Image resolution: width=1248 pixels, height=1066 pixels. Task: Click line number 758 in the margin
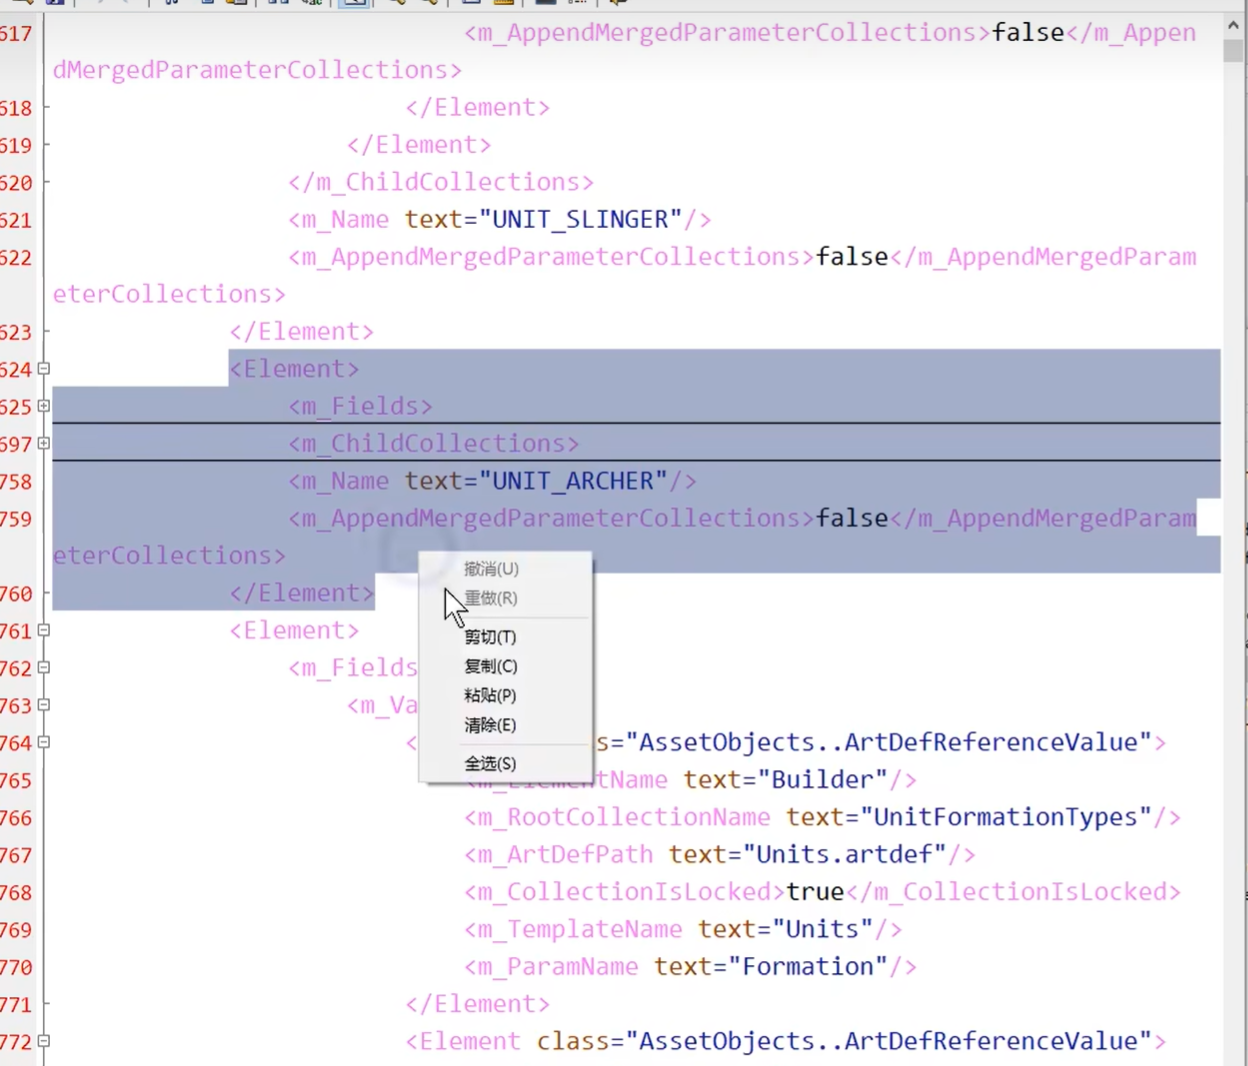(16, 482)
